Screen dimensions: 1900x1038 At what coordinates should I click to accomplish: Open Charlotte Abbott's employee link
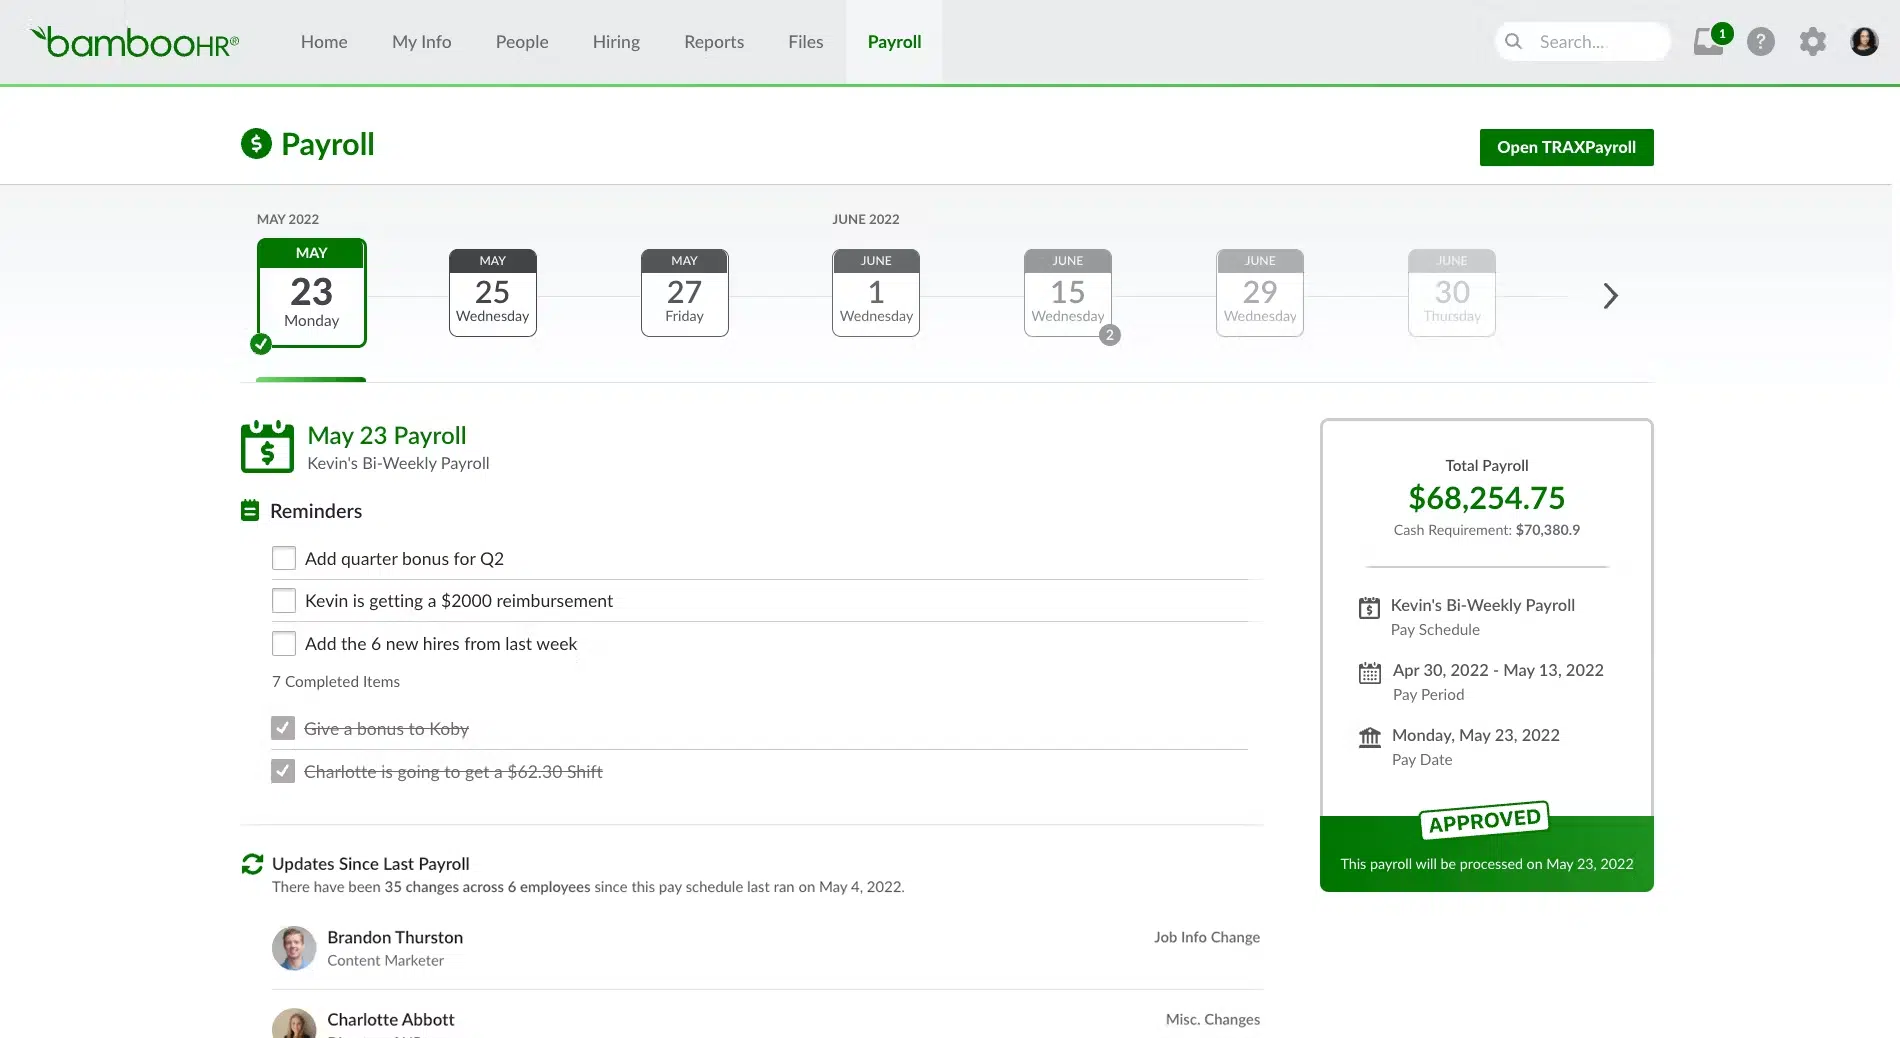point(391,1020)
